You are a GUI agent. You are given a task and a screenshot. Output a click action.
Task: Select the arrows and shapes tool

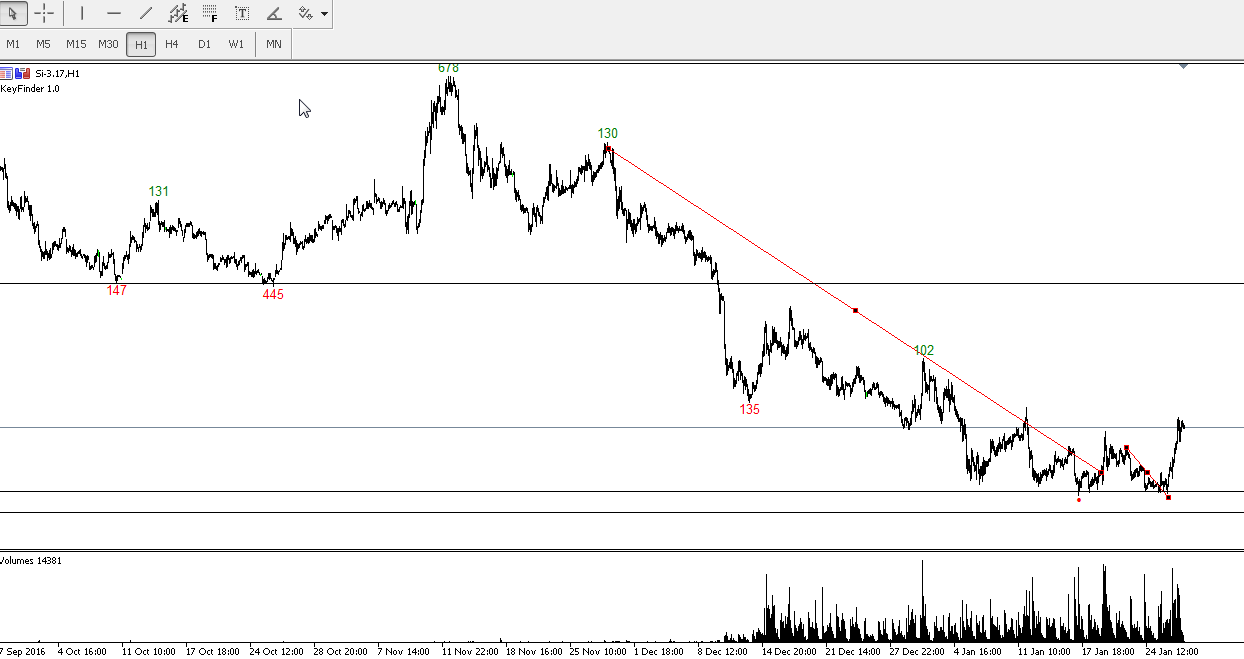tap(305, 14)
